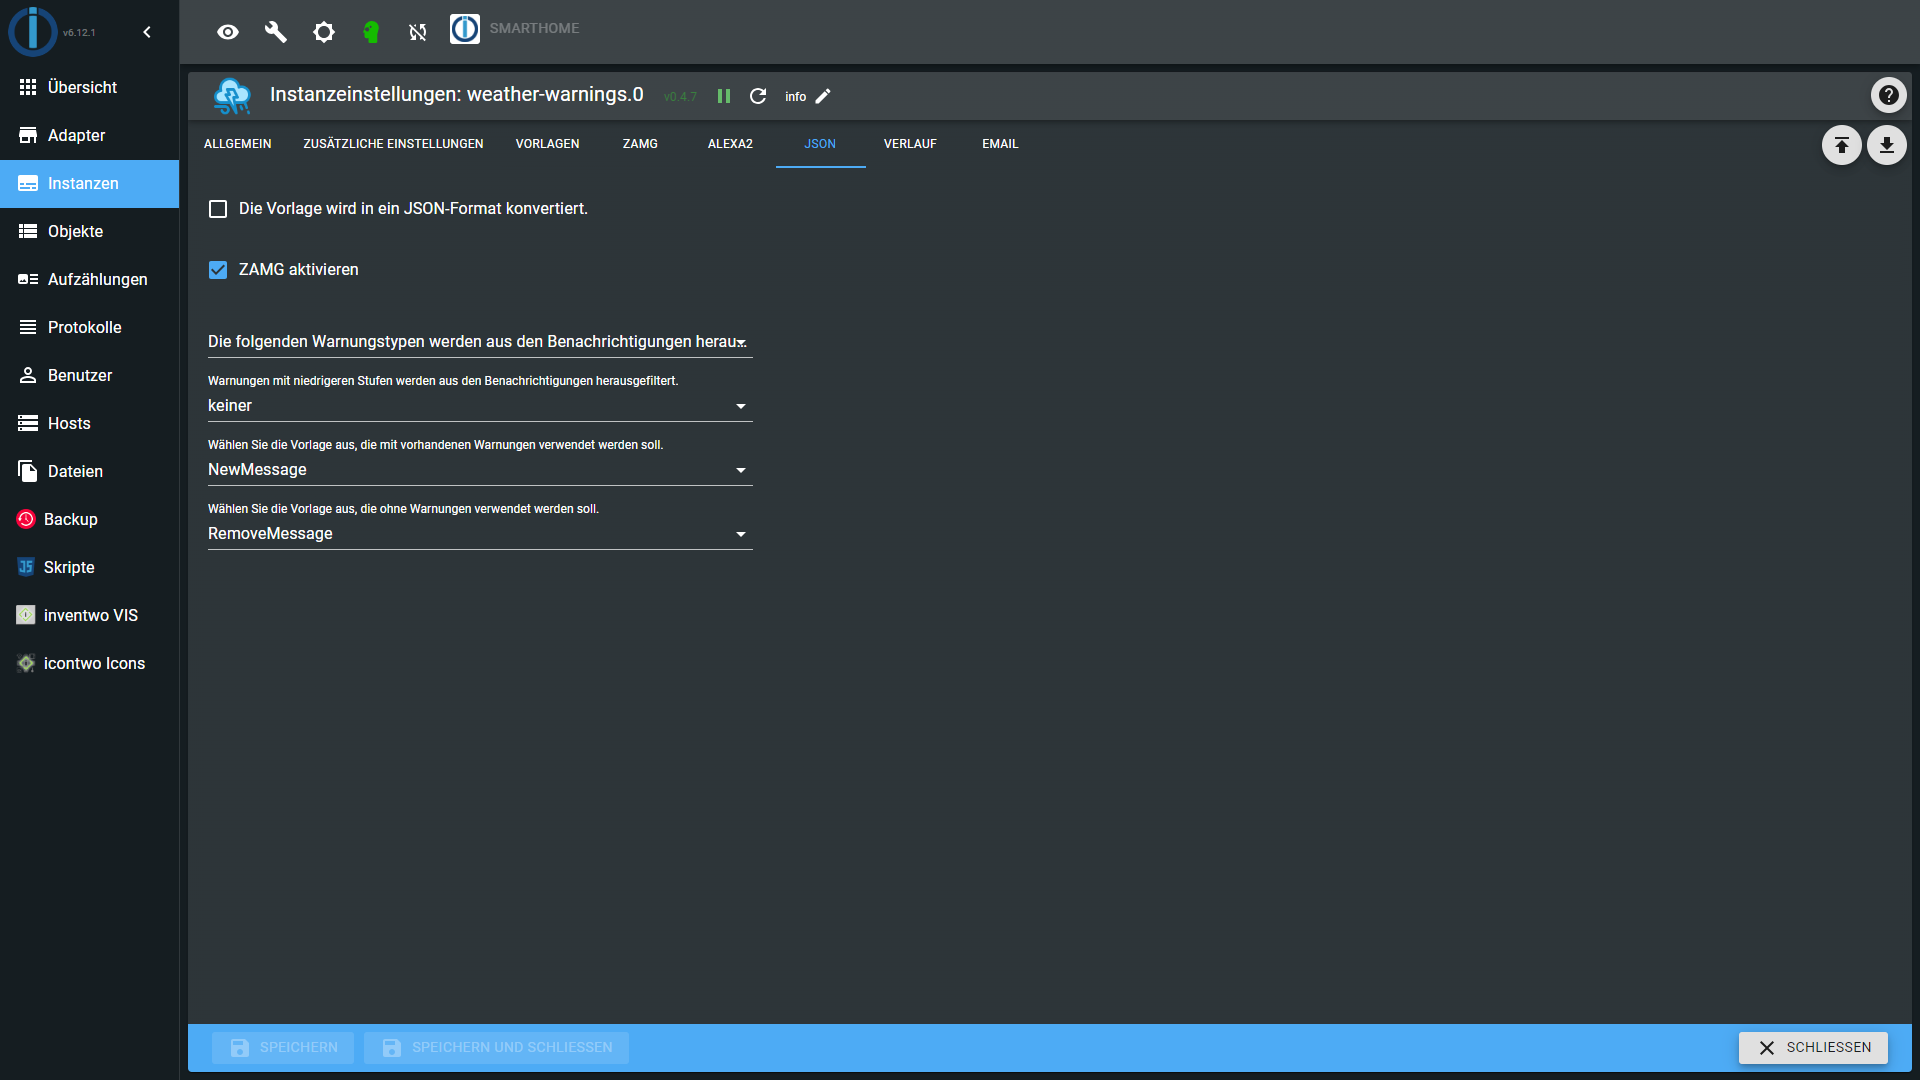Switch to the ALLGEMEIN tab
Image resolution: width=1920 pixels, height=1080 pixels.
pos(237,144)
